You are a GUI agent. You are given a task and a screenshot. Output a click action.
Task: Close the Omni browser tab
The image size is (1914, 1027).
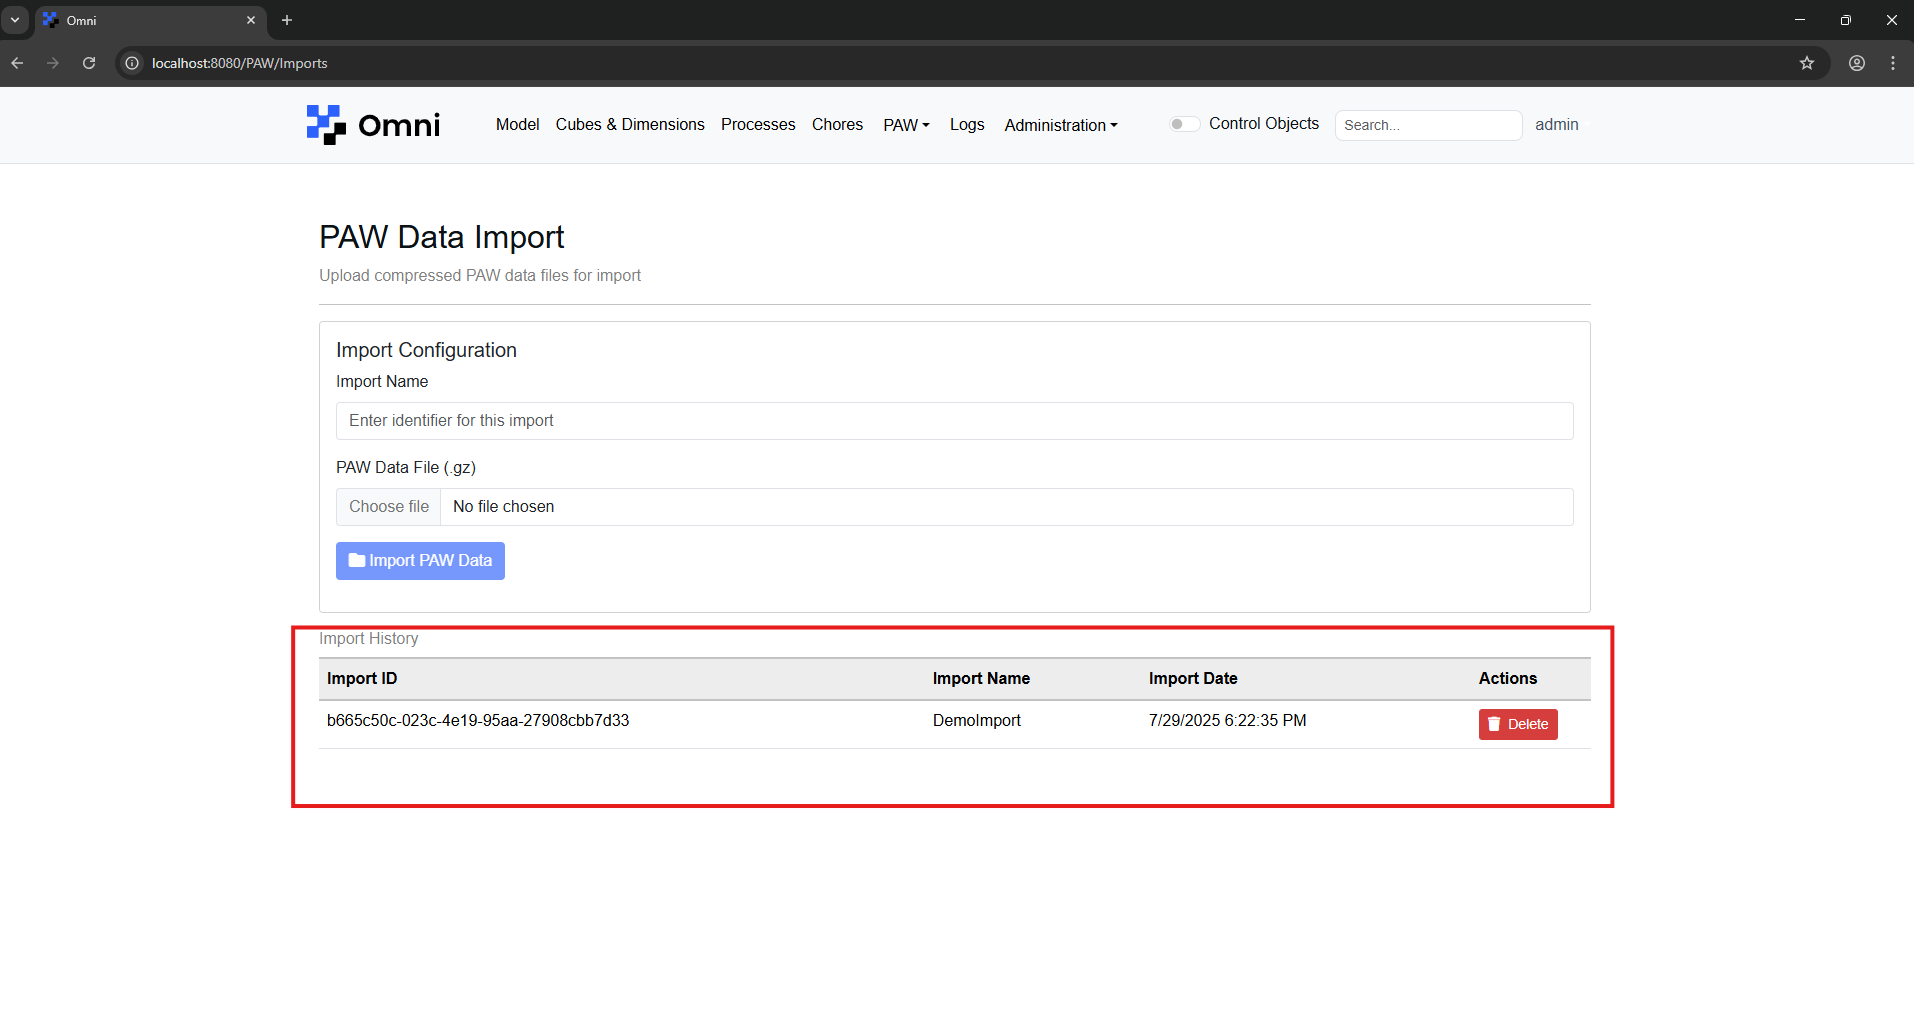point(251,20)
